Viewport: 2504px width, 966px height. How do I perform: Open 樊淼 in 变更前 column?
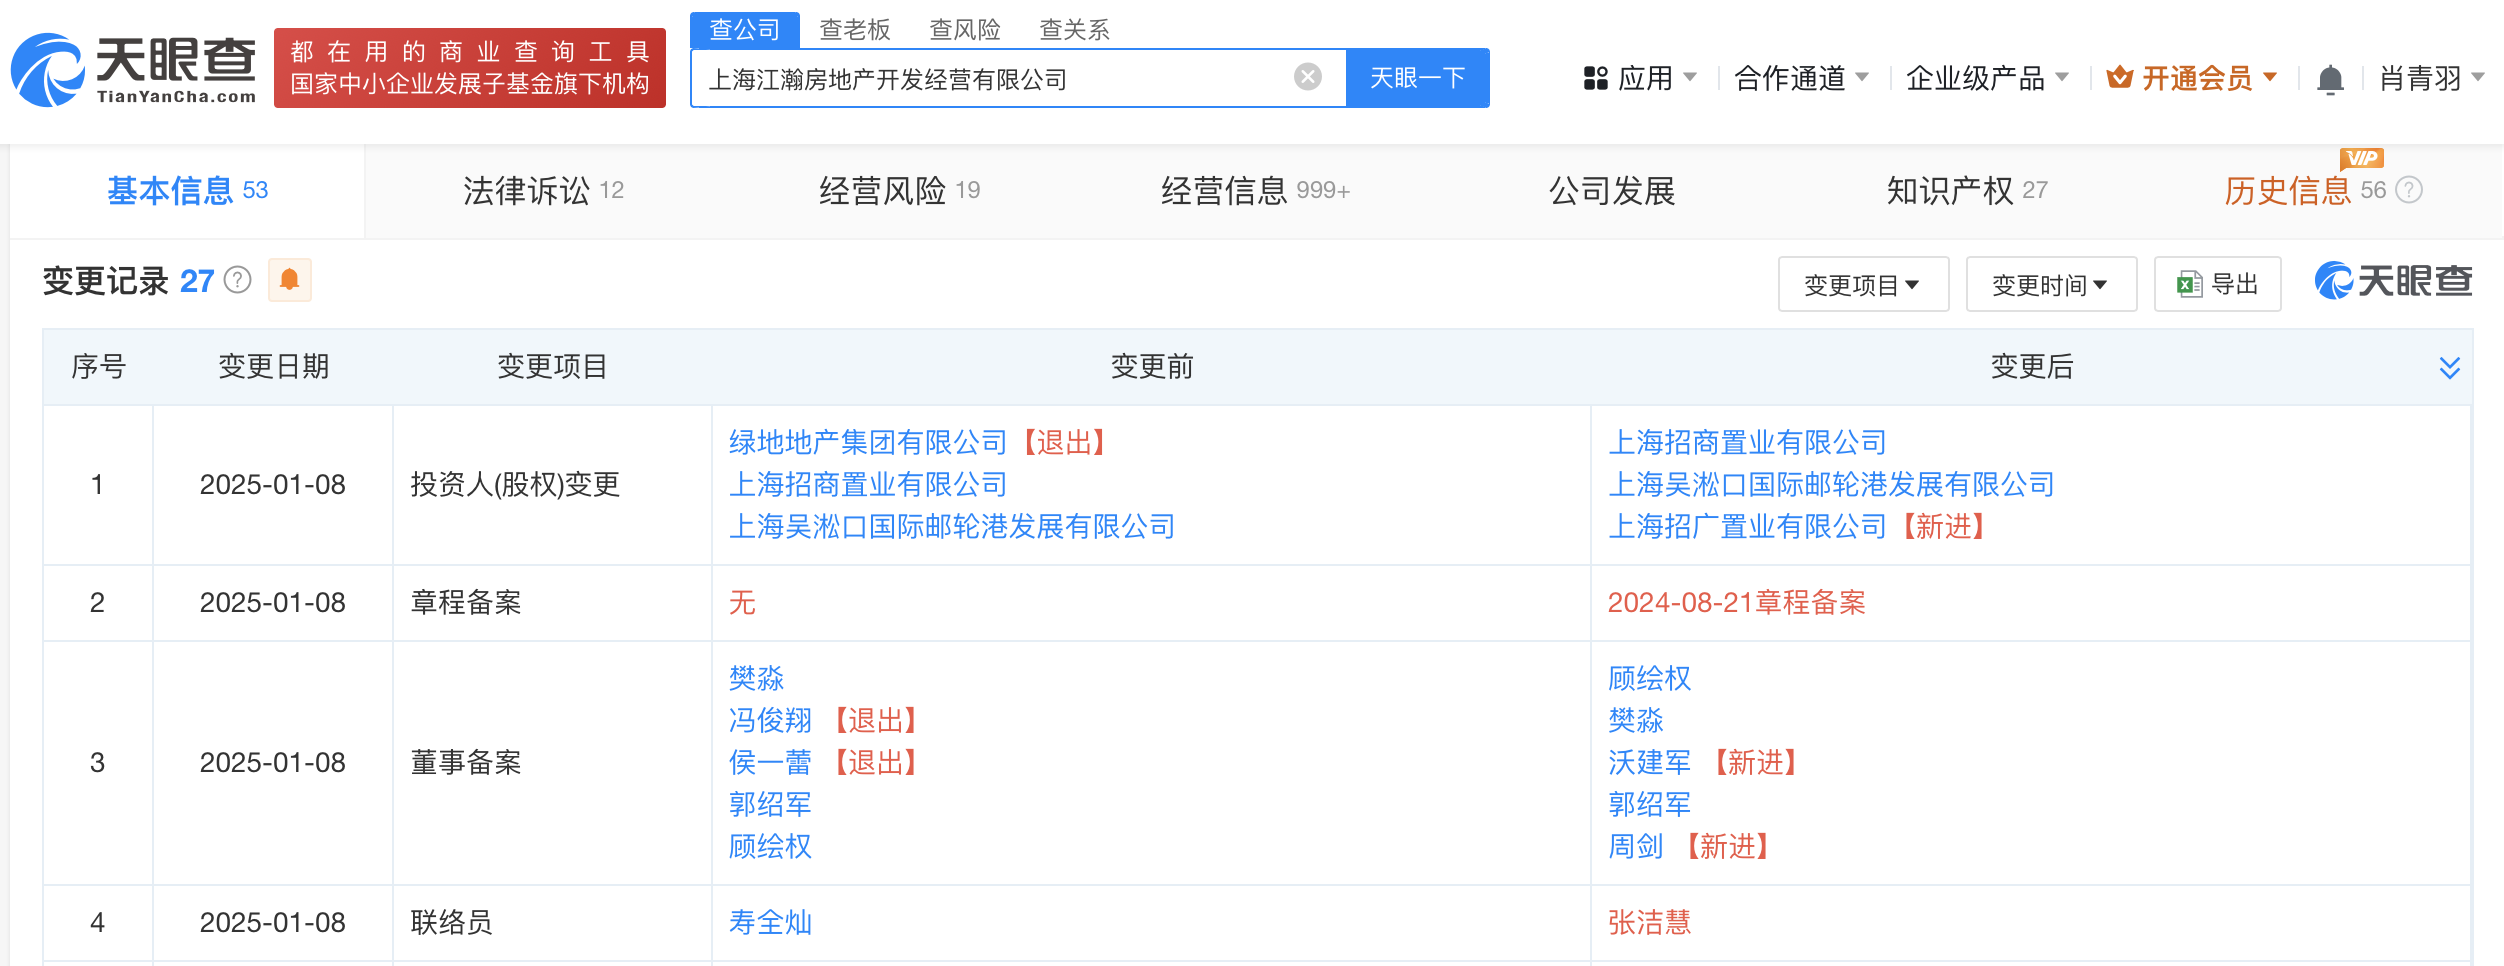click(x=757, y=678)
